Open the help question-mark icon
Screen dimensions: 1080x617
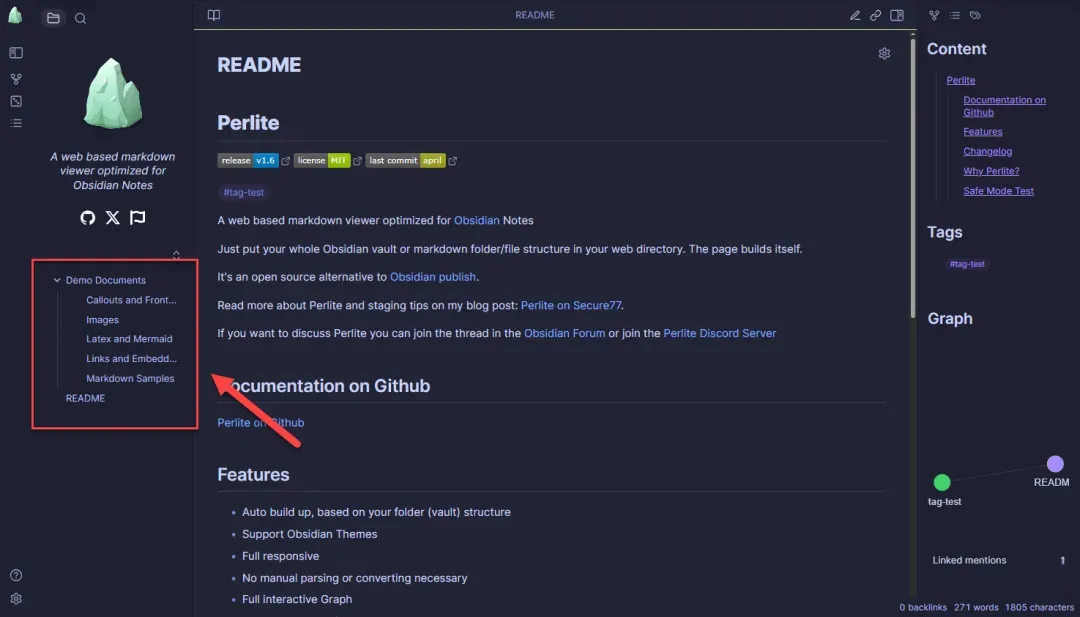pyautogui.click(x=16, y=576)
